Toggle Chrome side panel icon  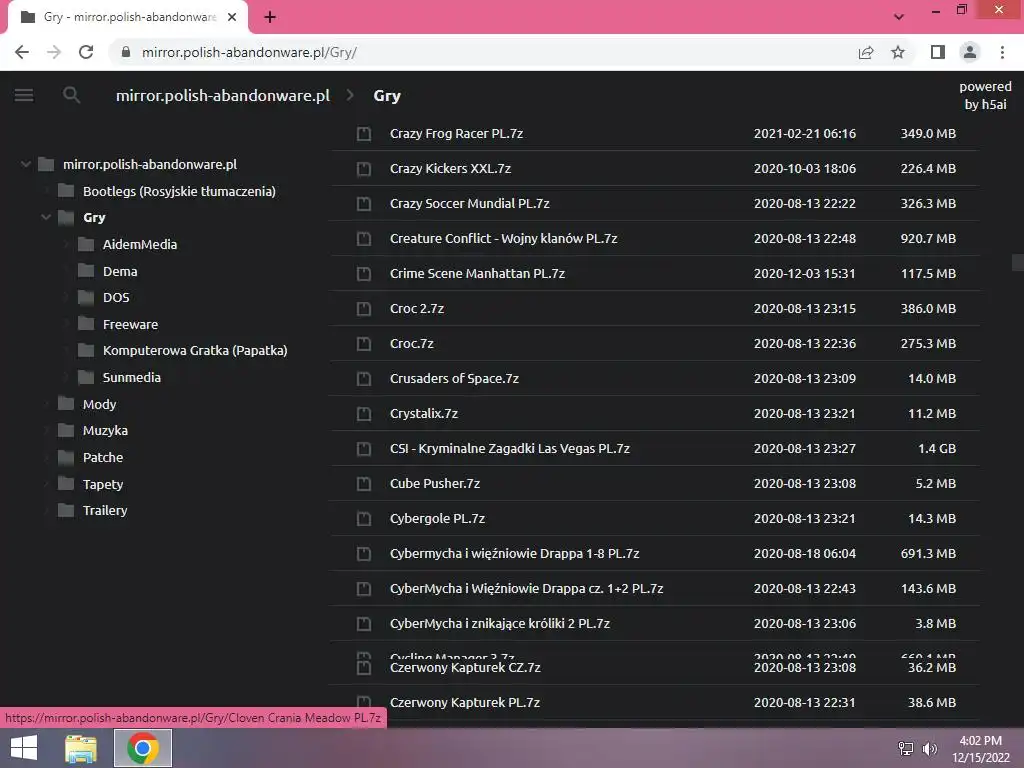click(938, 52)
